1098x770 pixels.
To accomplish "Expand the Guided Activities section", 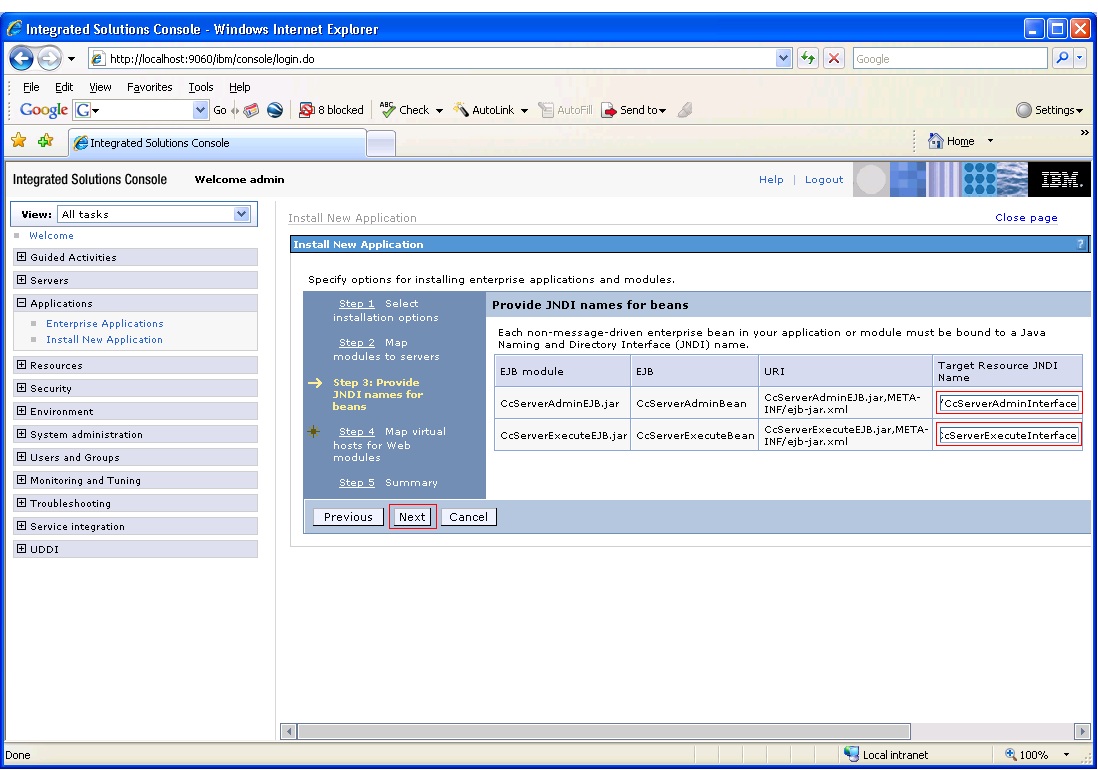I will 22,257.
